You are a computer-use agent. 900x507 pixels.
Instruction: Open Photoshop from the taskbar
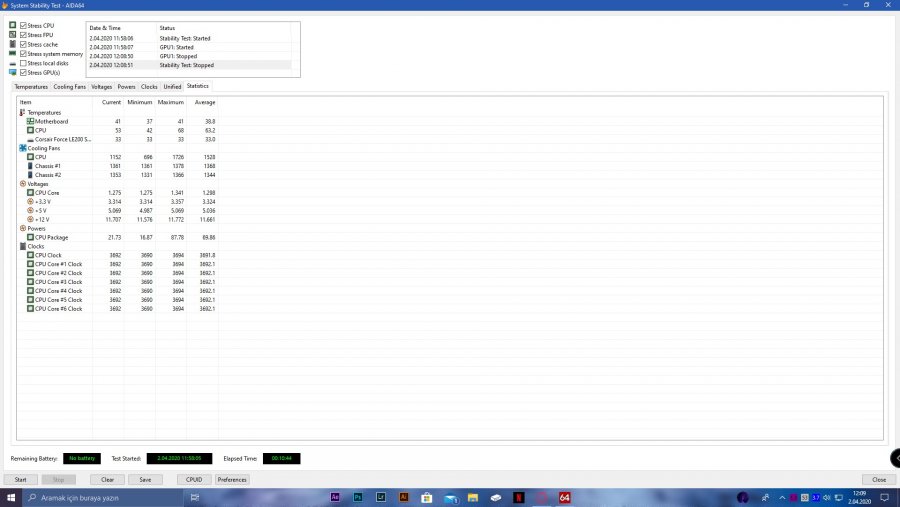click(x=358, y=497)
